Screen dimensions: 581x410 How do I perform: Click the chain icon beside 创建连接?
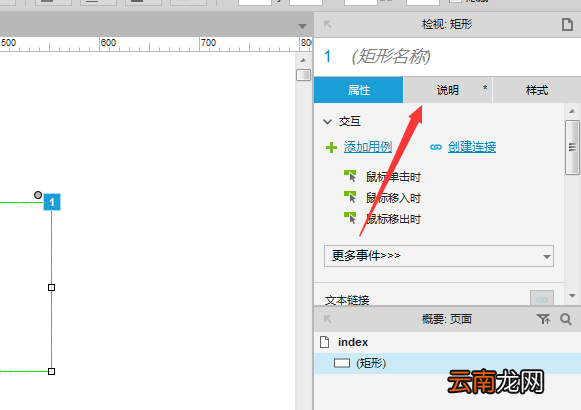(436, 147)
